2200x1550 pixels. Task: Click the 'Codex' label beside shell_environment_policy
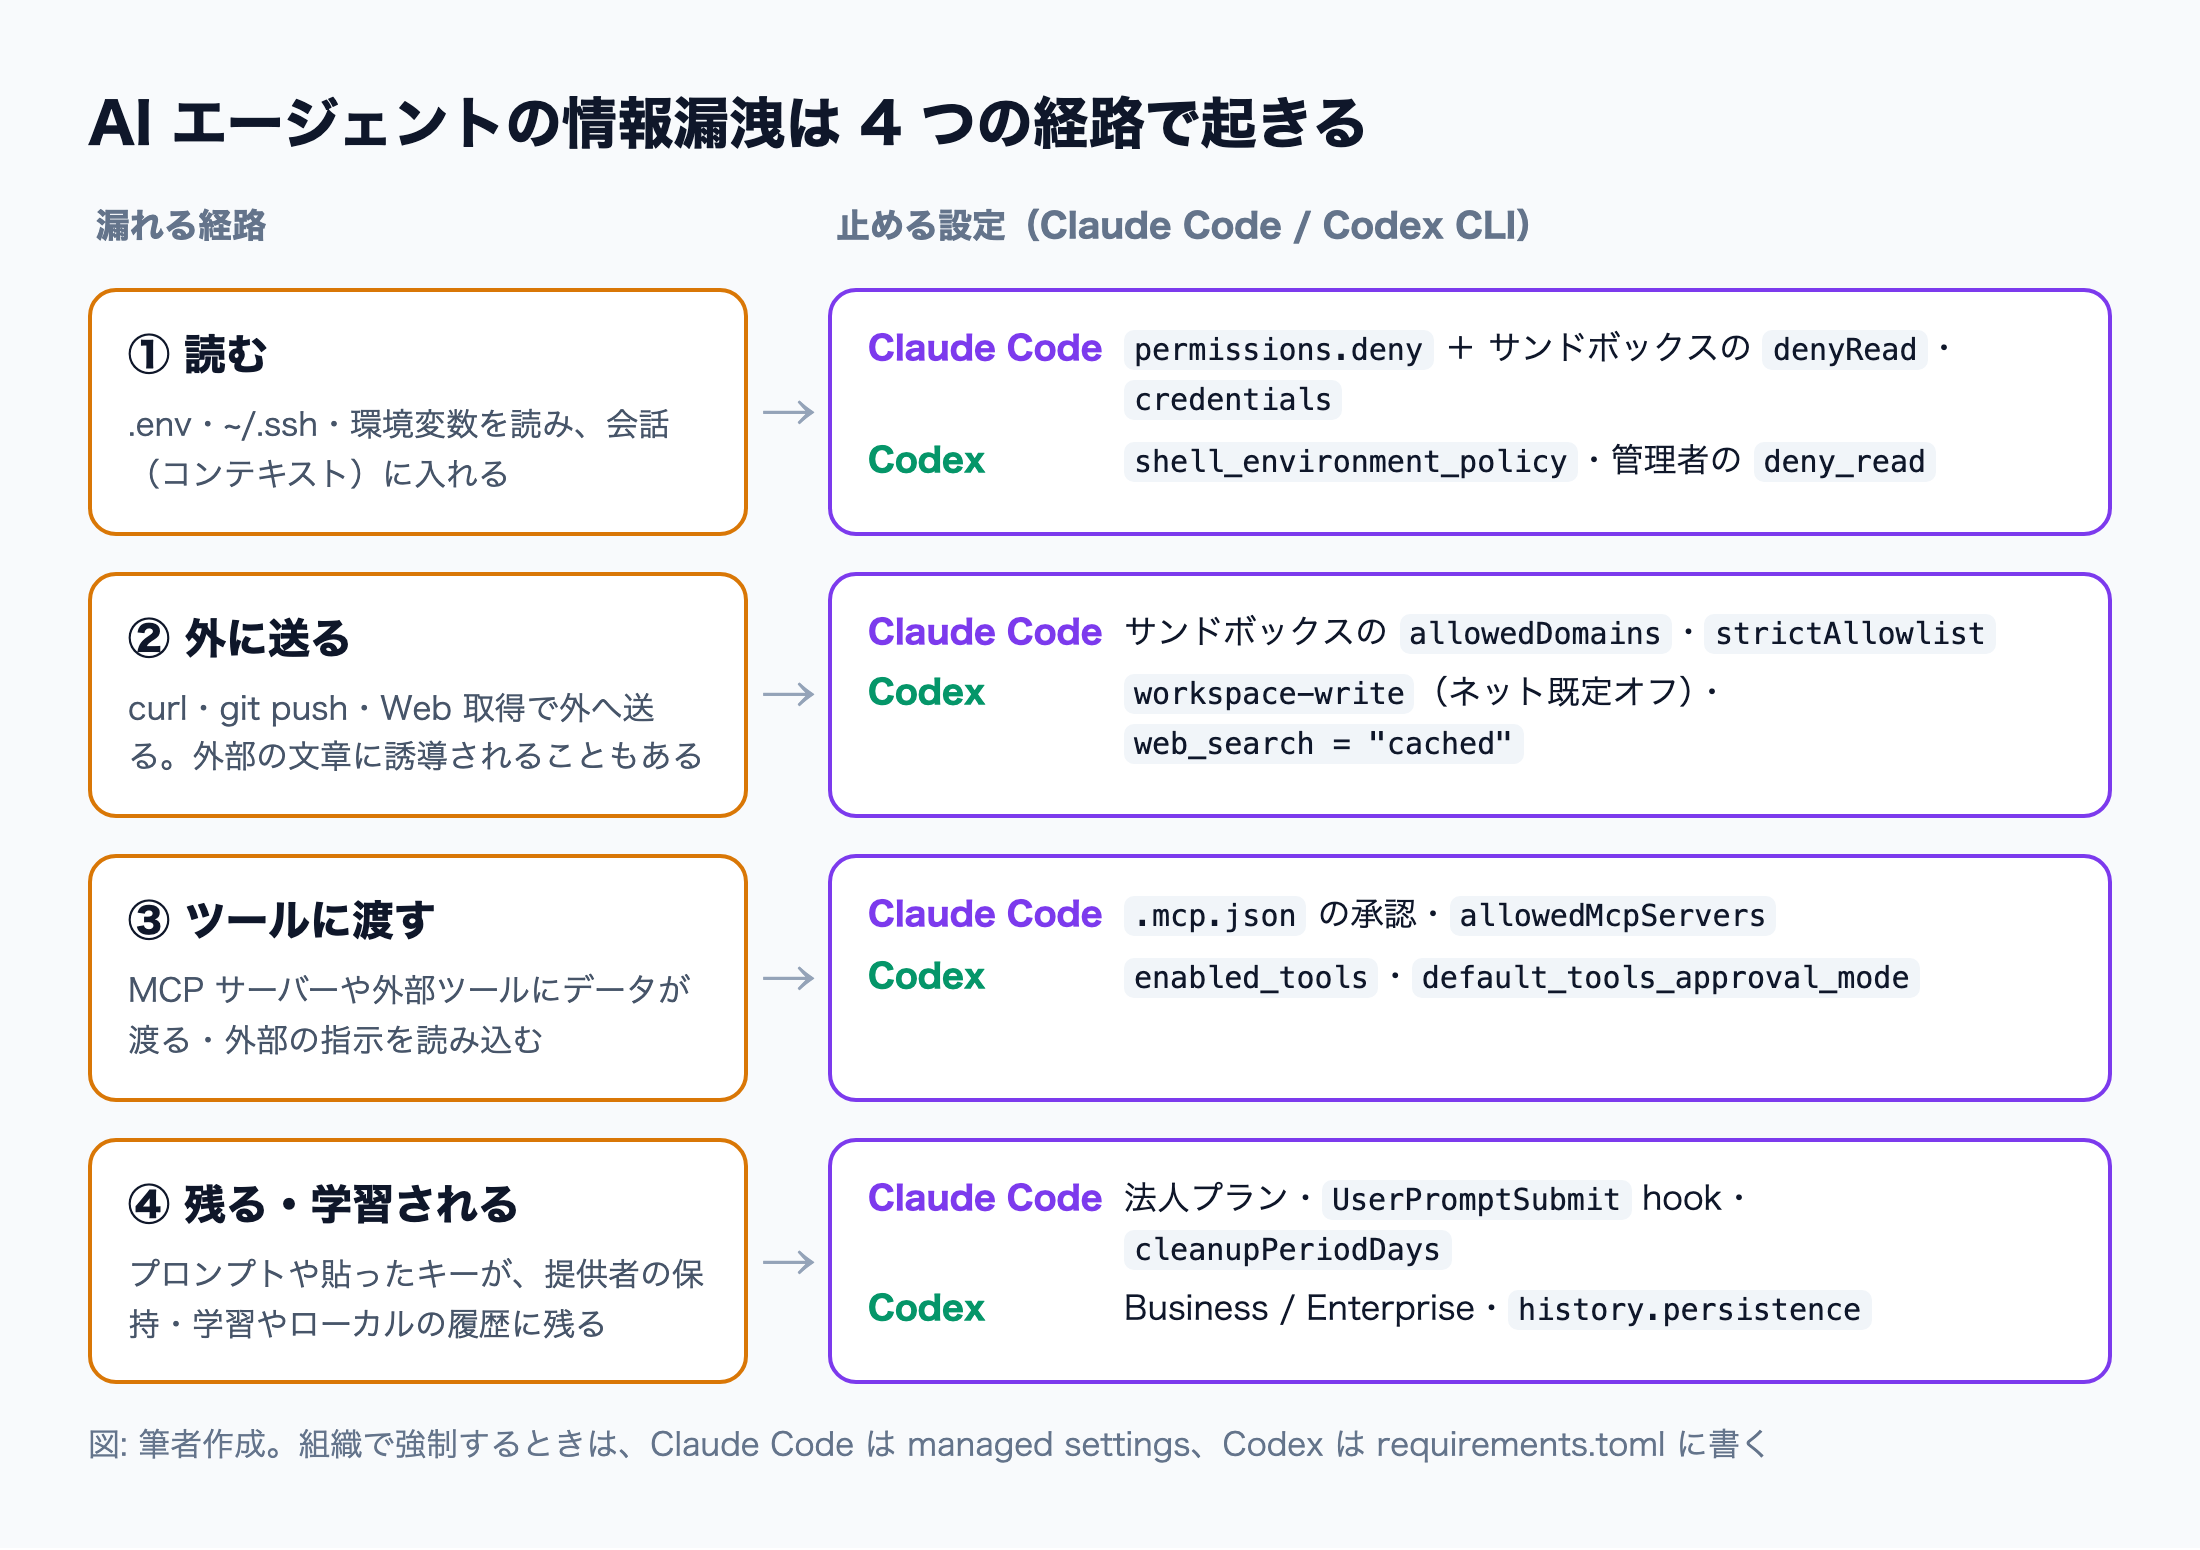point(926,460)
